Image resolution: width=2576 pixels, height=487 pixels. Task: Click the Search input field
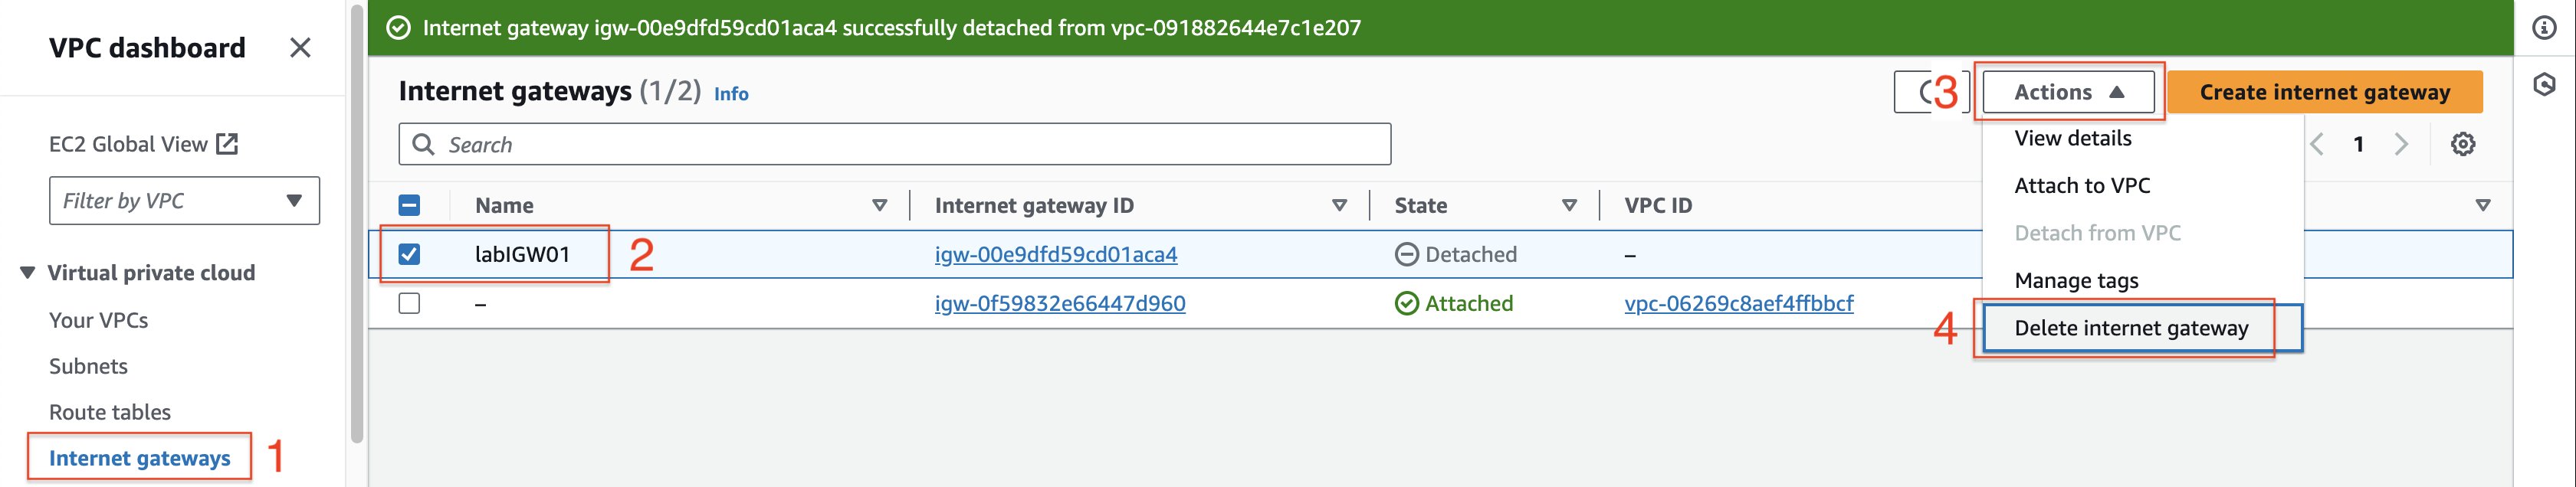point(894,144)
